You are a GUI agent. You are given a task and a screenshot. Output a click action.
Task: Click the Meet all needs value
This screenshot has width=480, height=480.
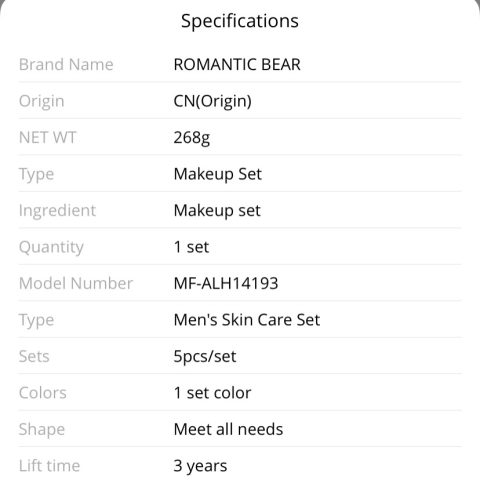click(x=228, y=429)
